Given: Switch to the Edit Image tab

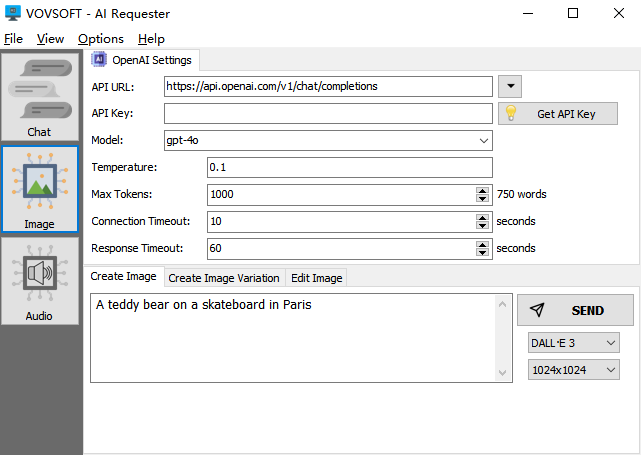Looking at the screenshot, I should (x=316, y=278).
